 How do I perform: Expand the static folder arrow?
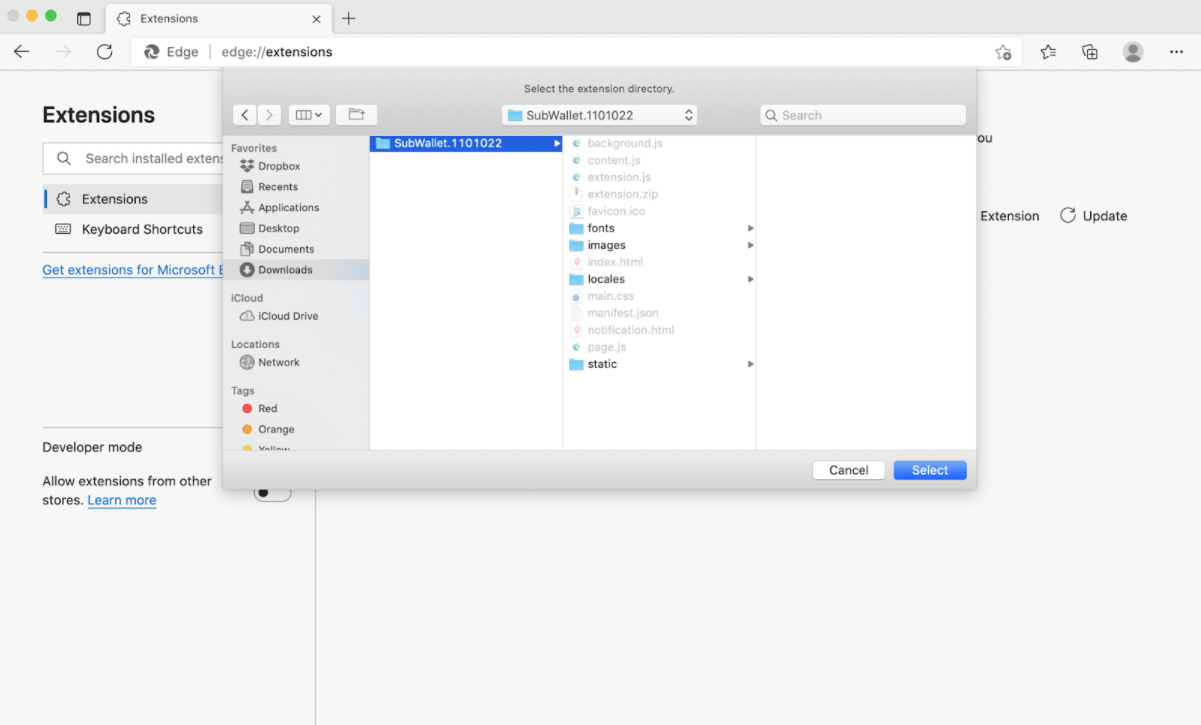(x=750, y=364)
